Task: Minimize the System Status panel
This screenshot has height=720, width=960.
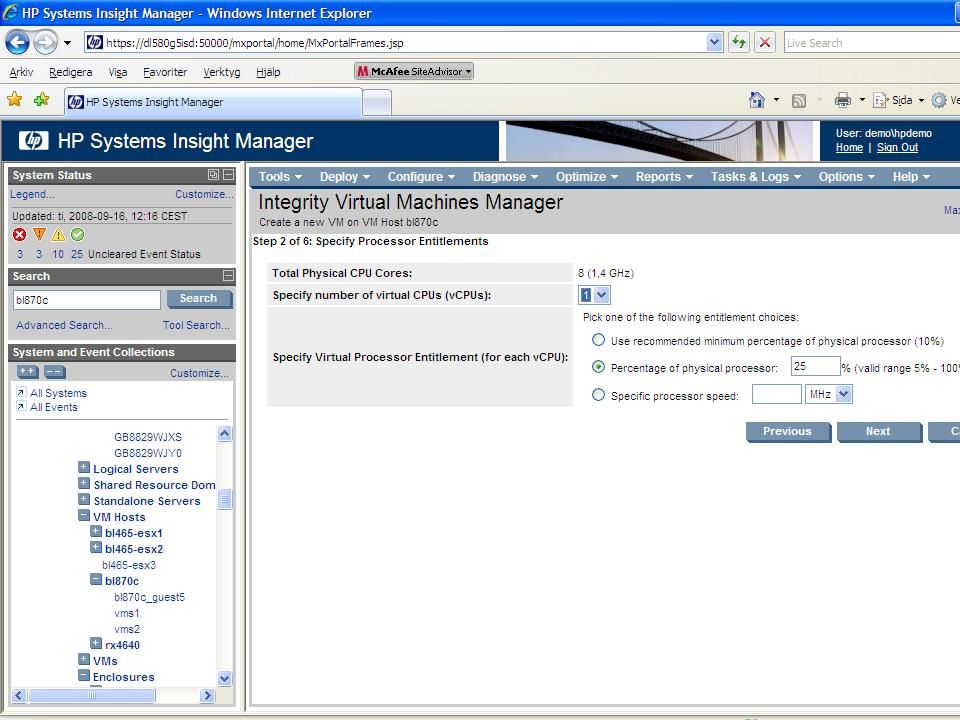Action: click(228, 174)
